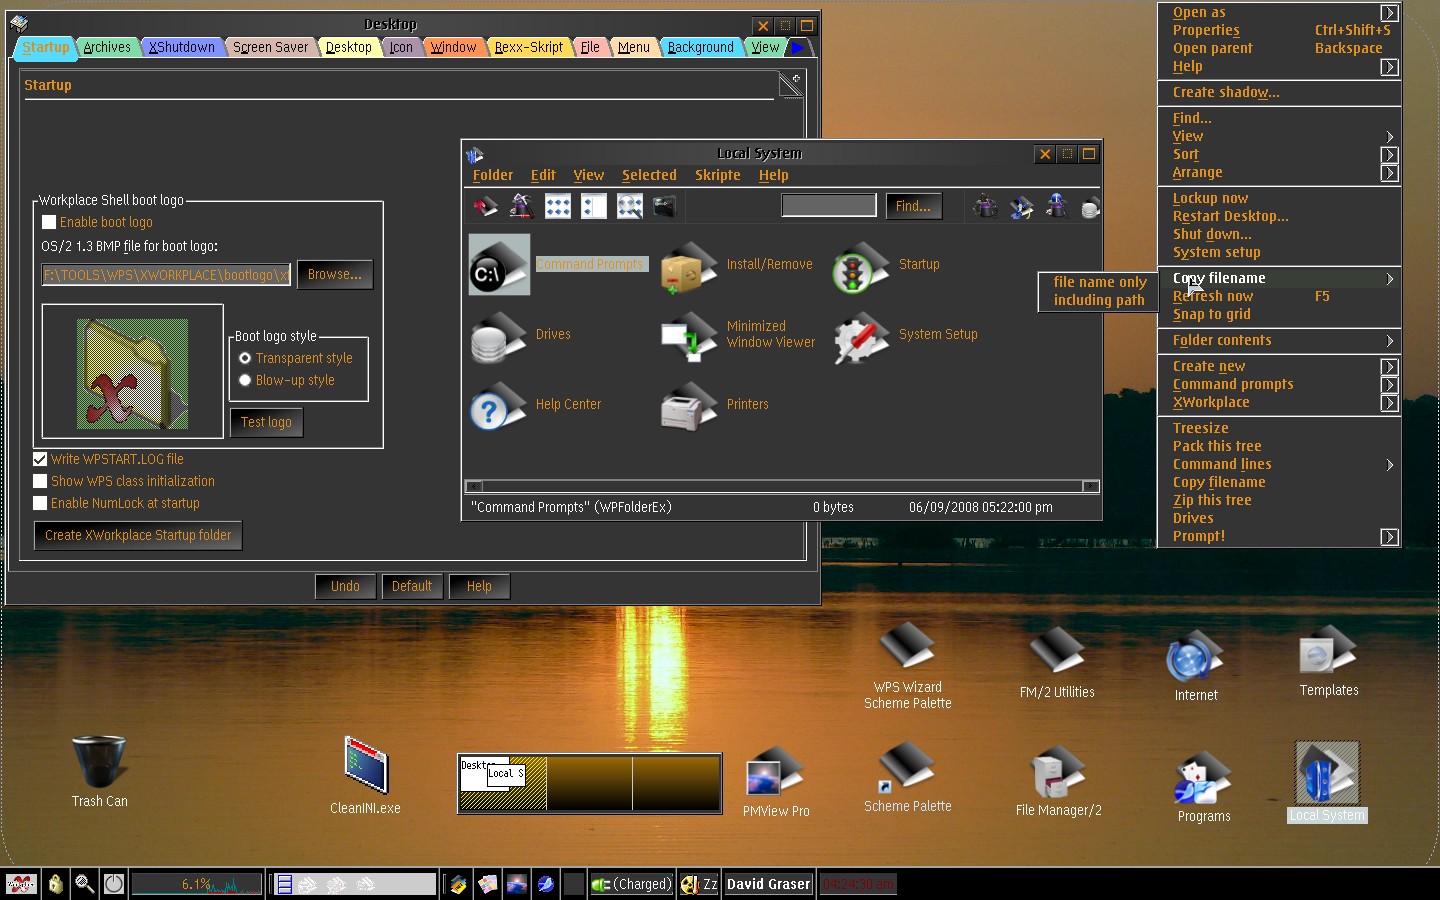Image resolution: width=1440 pixels, height=900 pixels.
Task: Click the horizontal scrollbar in Local System window
Action: 782,486
